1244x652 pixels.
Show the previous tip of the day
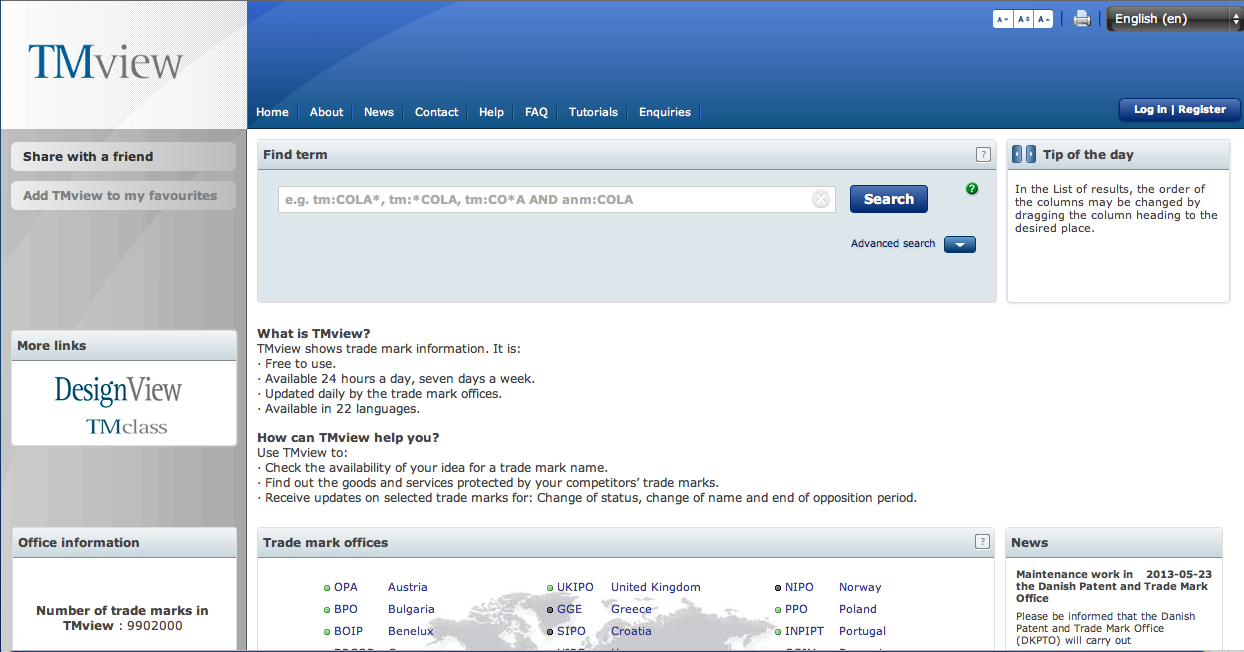1017,154
